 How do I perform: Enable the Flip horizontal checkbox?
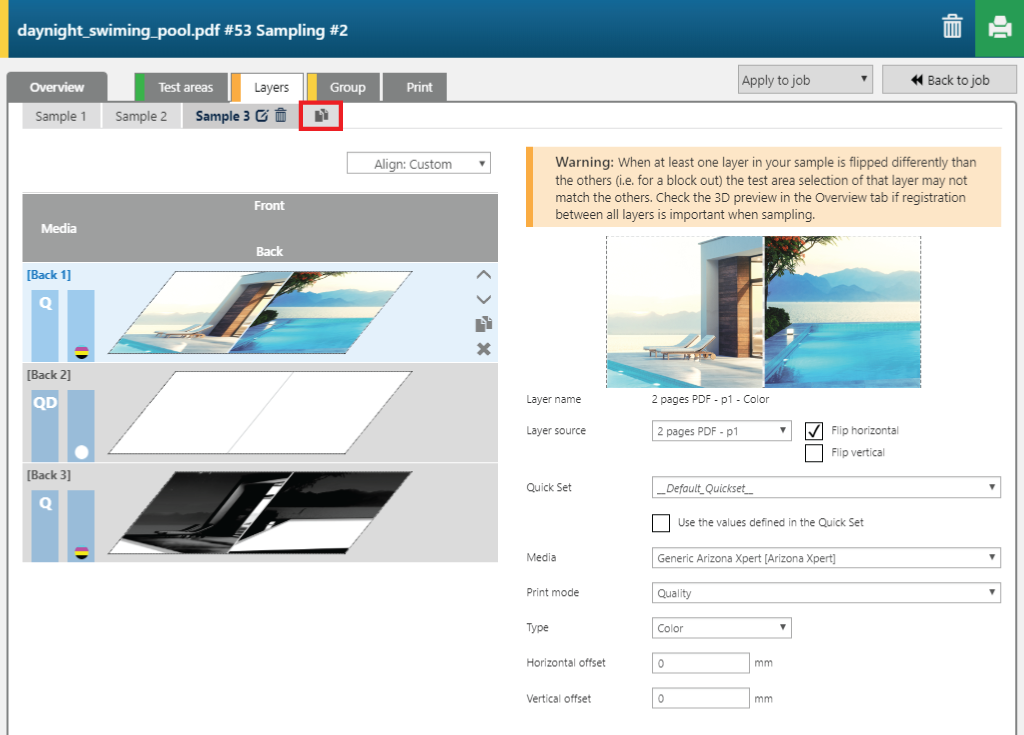click(814, 431)
